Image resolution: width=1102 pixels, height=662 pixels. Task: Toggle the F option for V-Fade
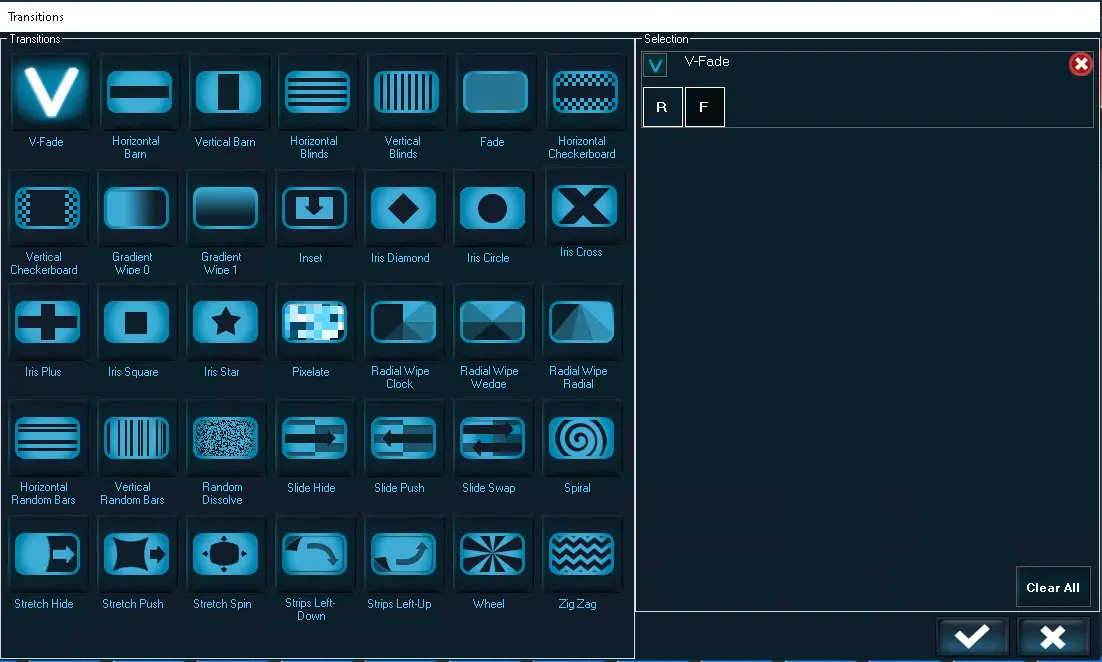click(704, 107)
